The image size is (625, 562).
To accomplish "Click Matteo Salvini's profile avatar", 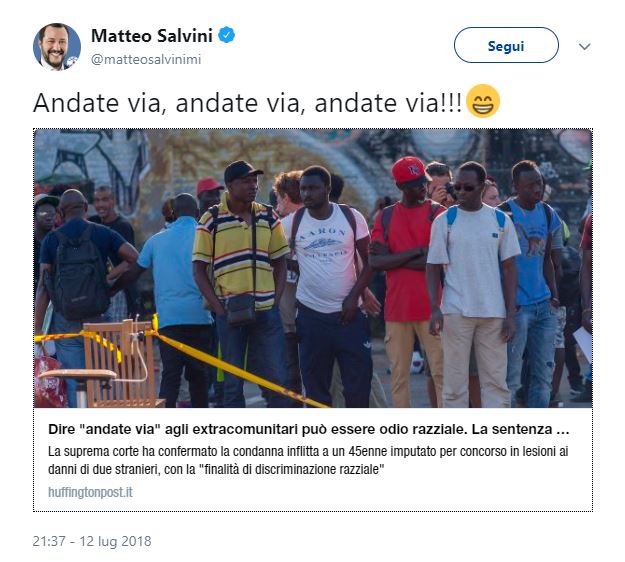I will click(57, 47).
